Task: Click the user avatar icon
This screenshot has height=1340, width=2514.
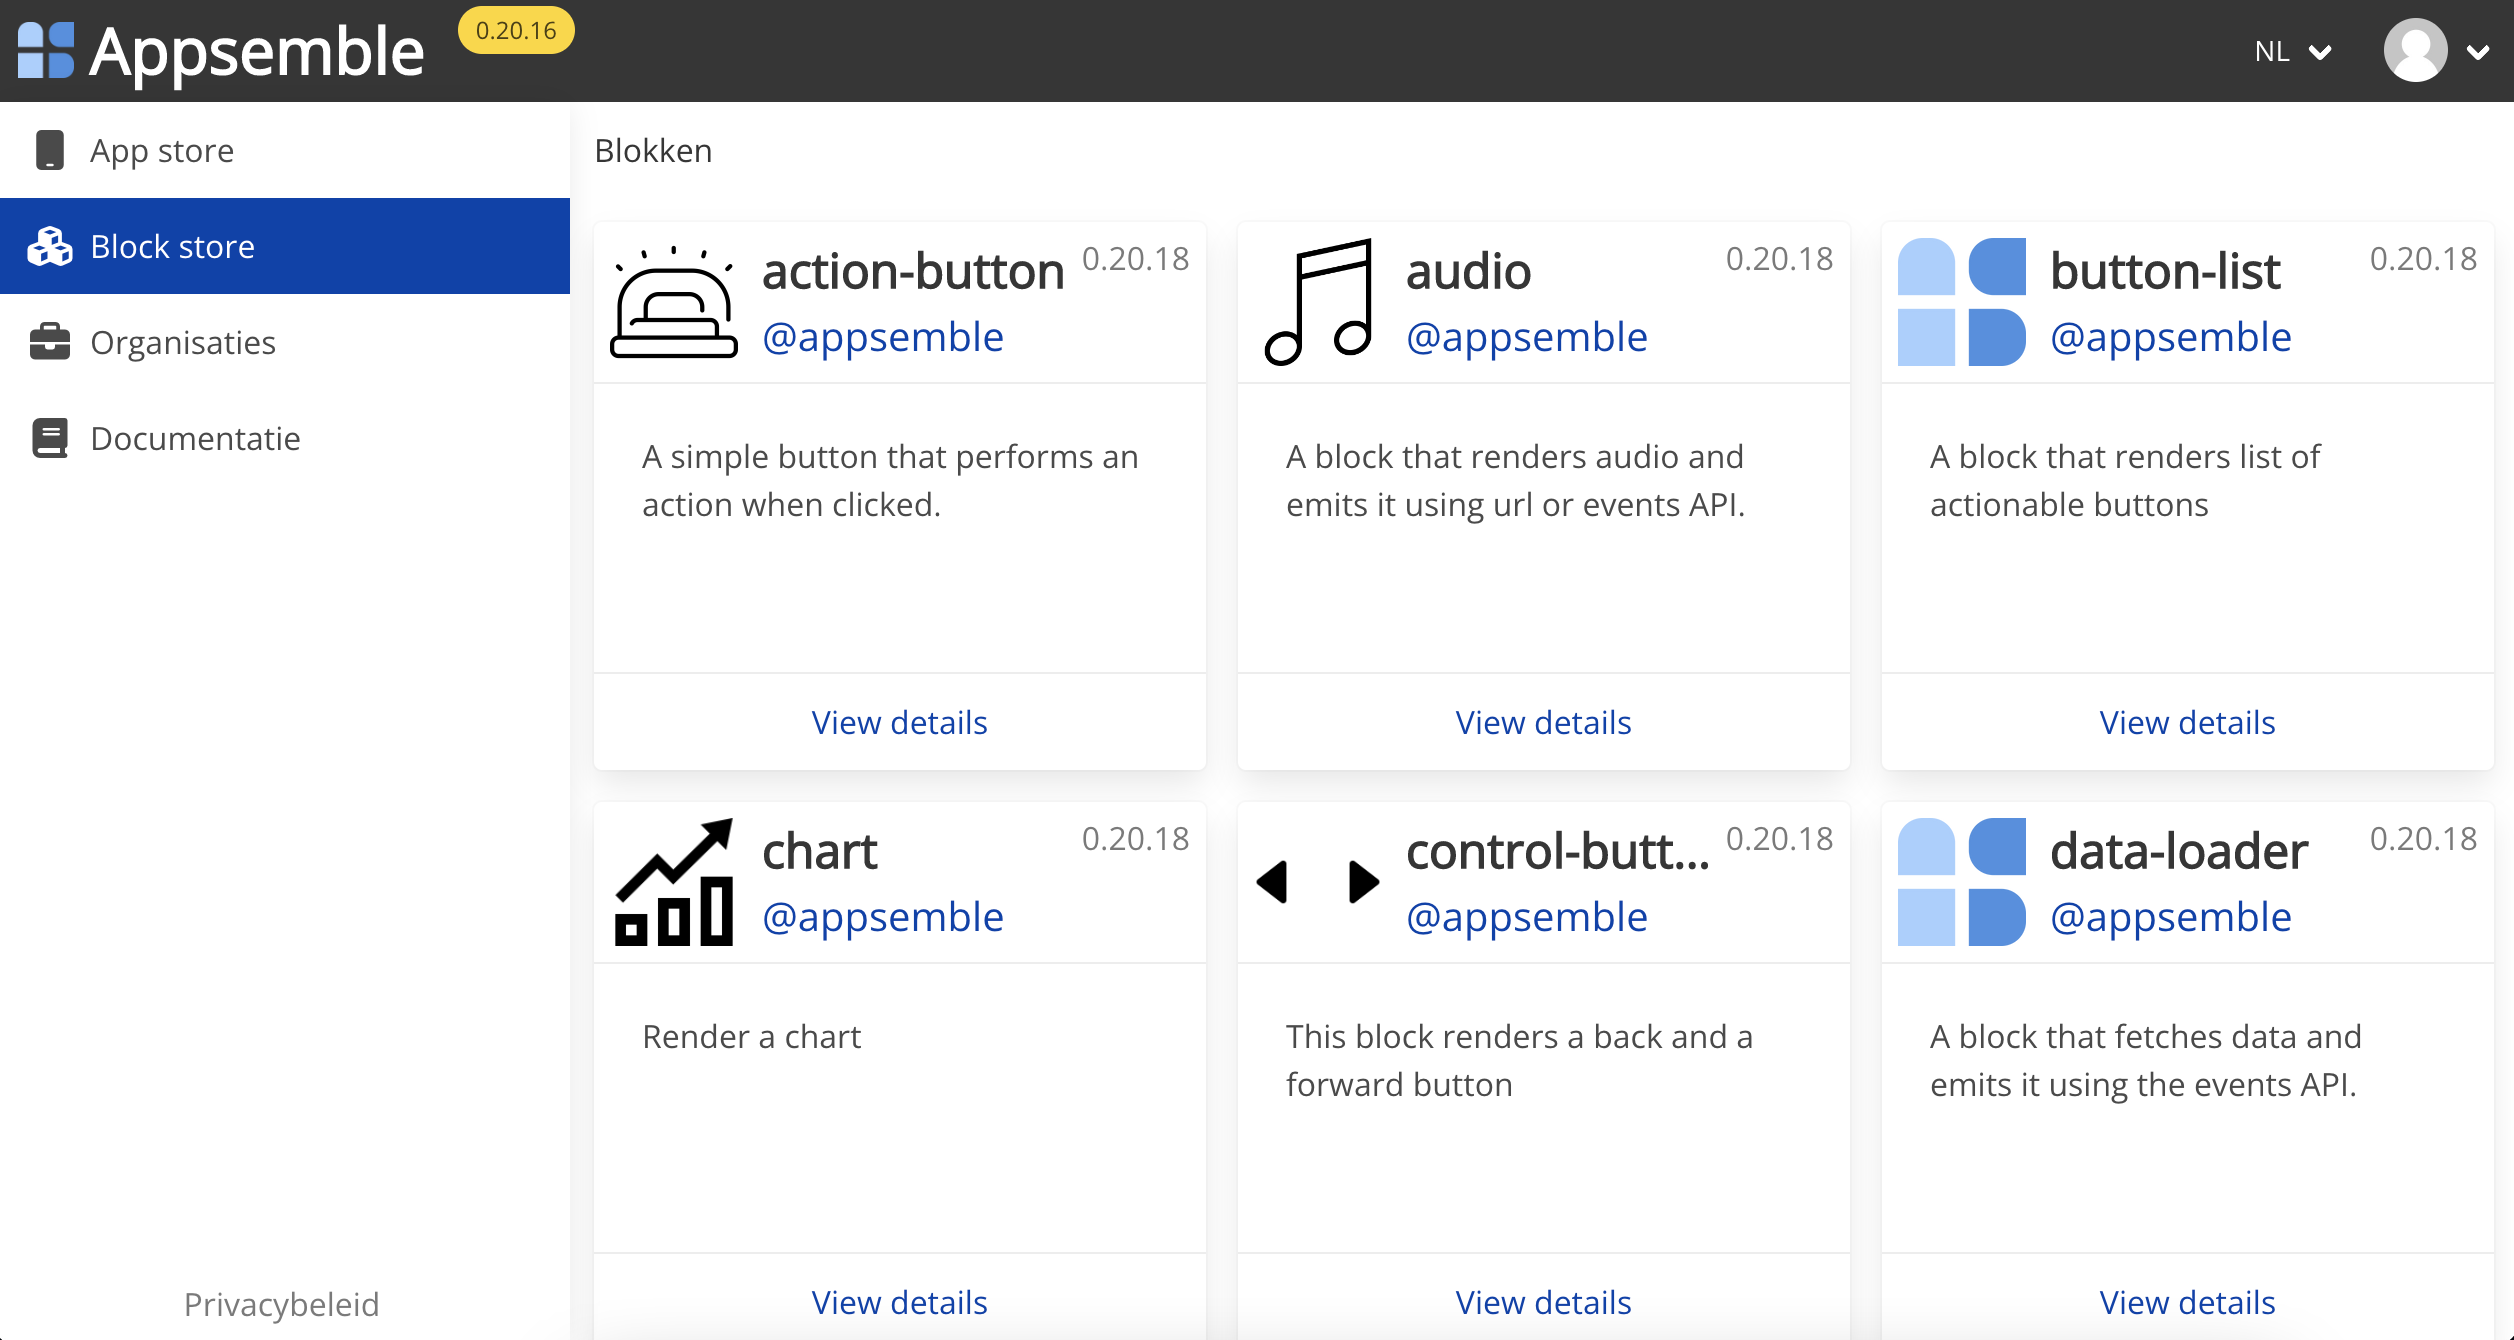Action: coord(2415,50)
